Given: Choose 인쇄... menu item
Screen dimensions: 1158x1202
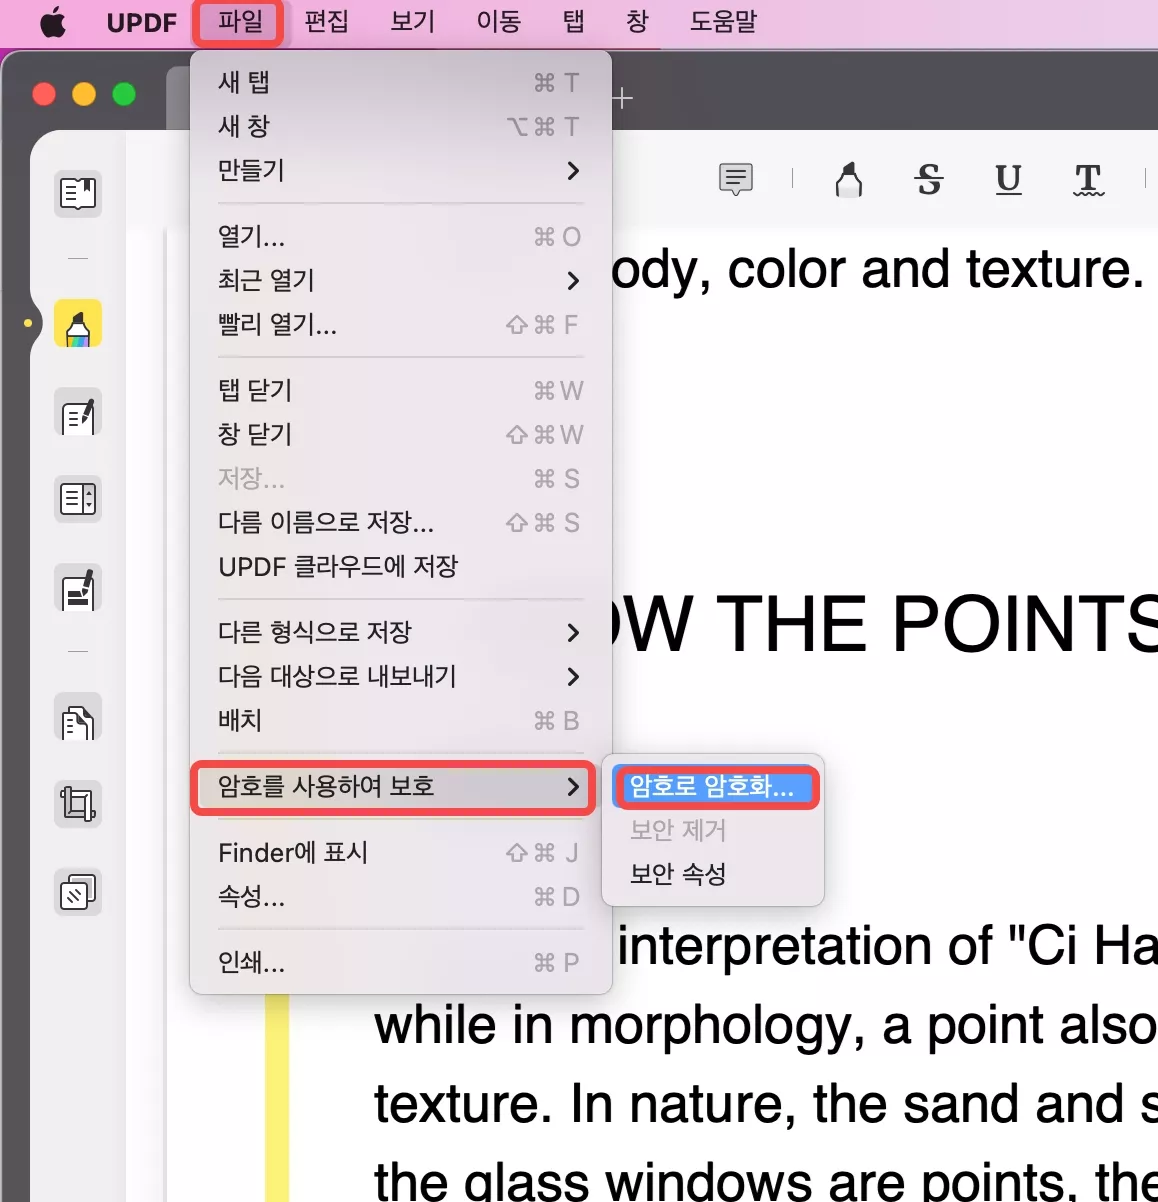Looking at the screenshot, I should click(x=400, y=962).
